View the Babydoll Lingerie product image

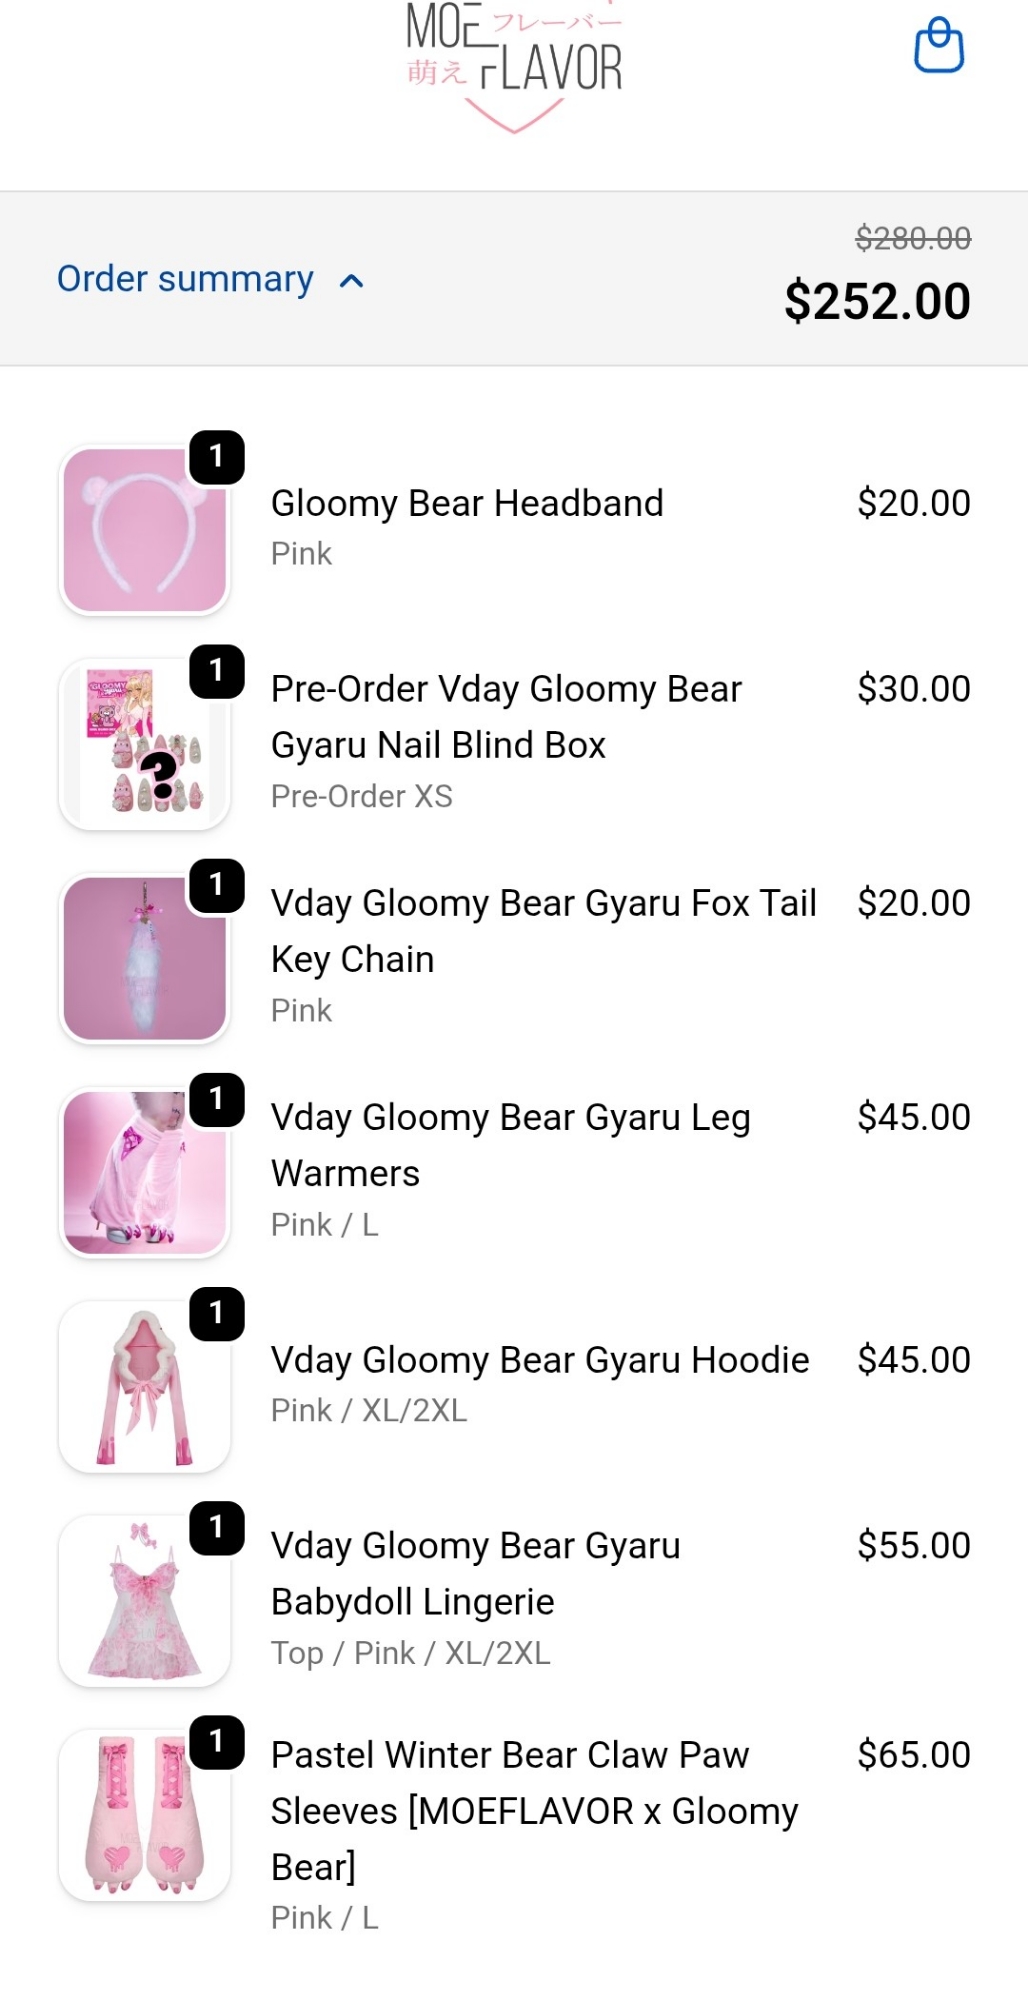click(x=145, y=1600)
